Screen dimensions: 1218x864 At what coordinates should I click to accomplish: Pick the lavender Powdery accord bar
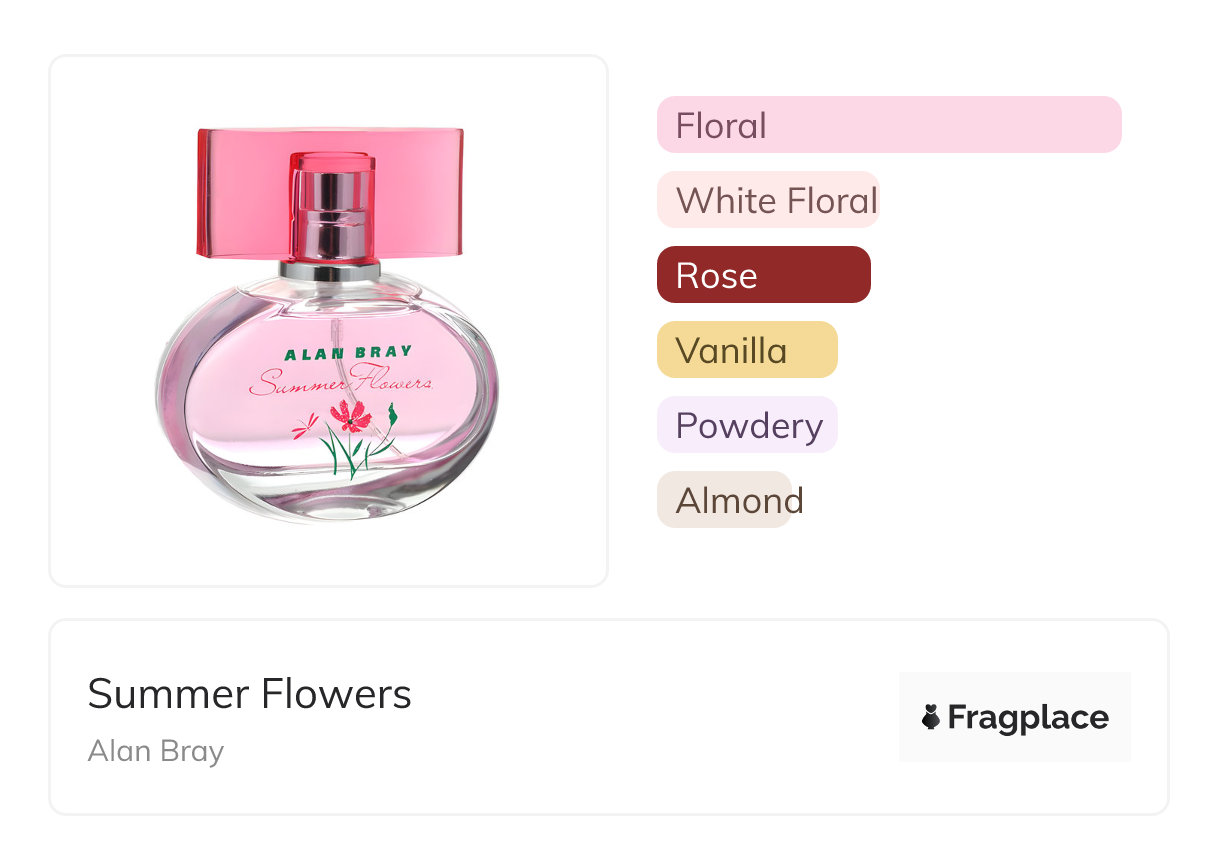[746, 425]
